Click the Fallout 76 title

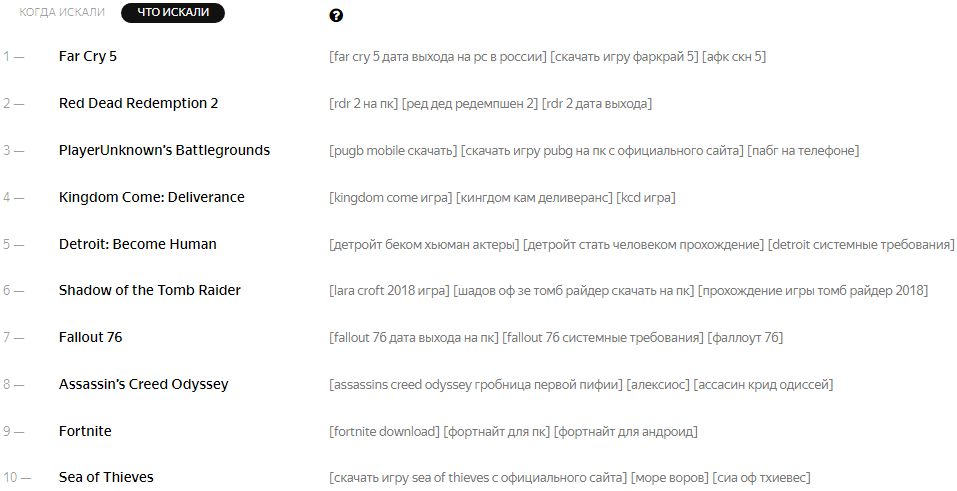[90, 337]
